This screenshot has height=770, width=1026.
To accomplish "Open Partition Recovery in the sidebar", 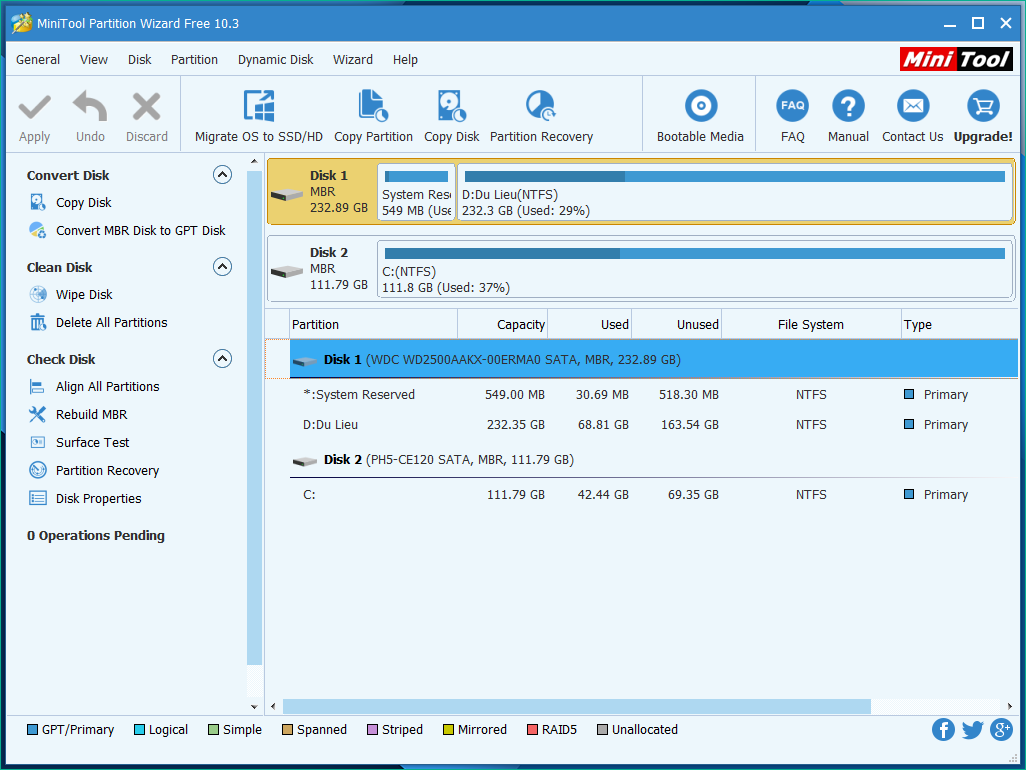I will pos(107,471).
